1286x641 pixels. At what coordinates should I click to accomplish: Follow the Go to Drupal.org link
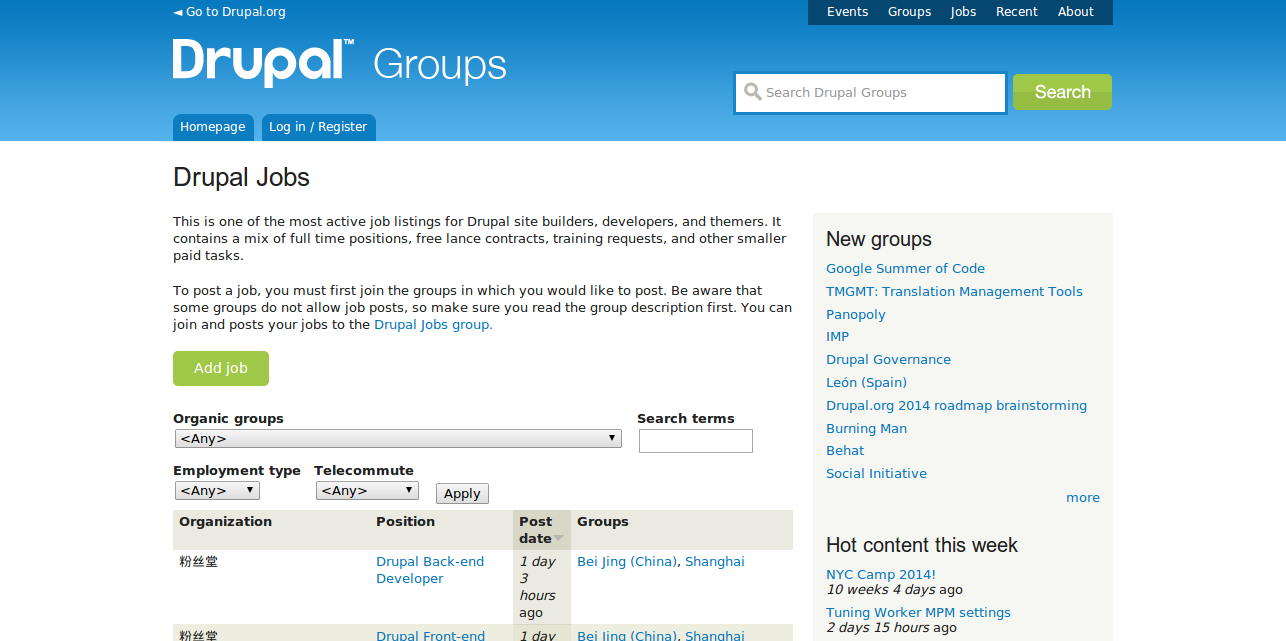click(229, 12)
